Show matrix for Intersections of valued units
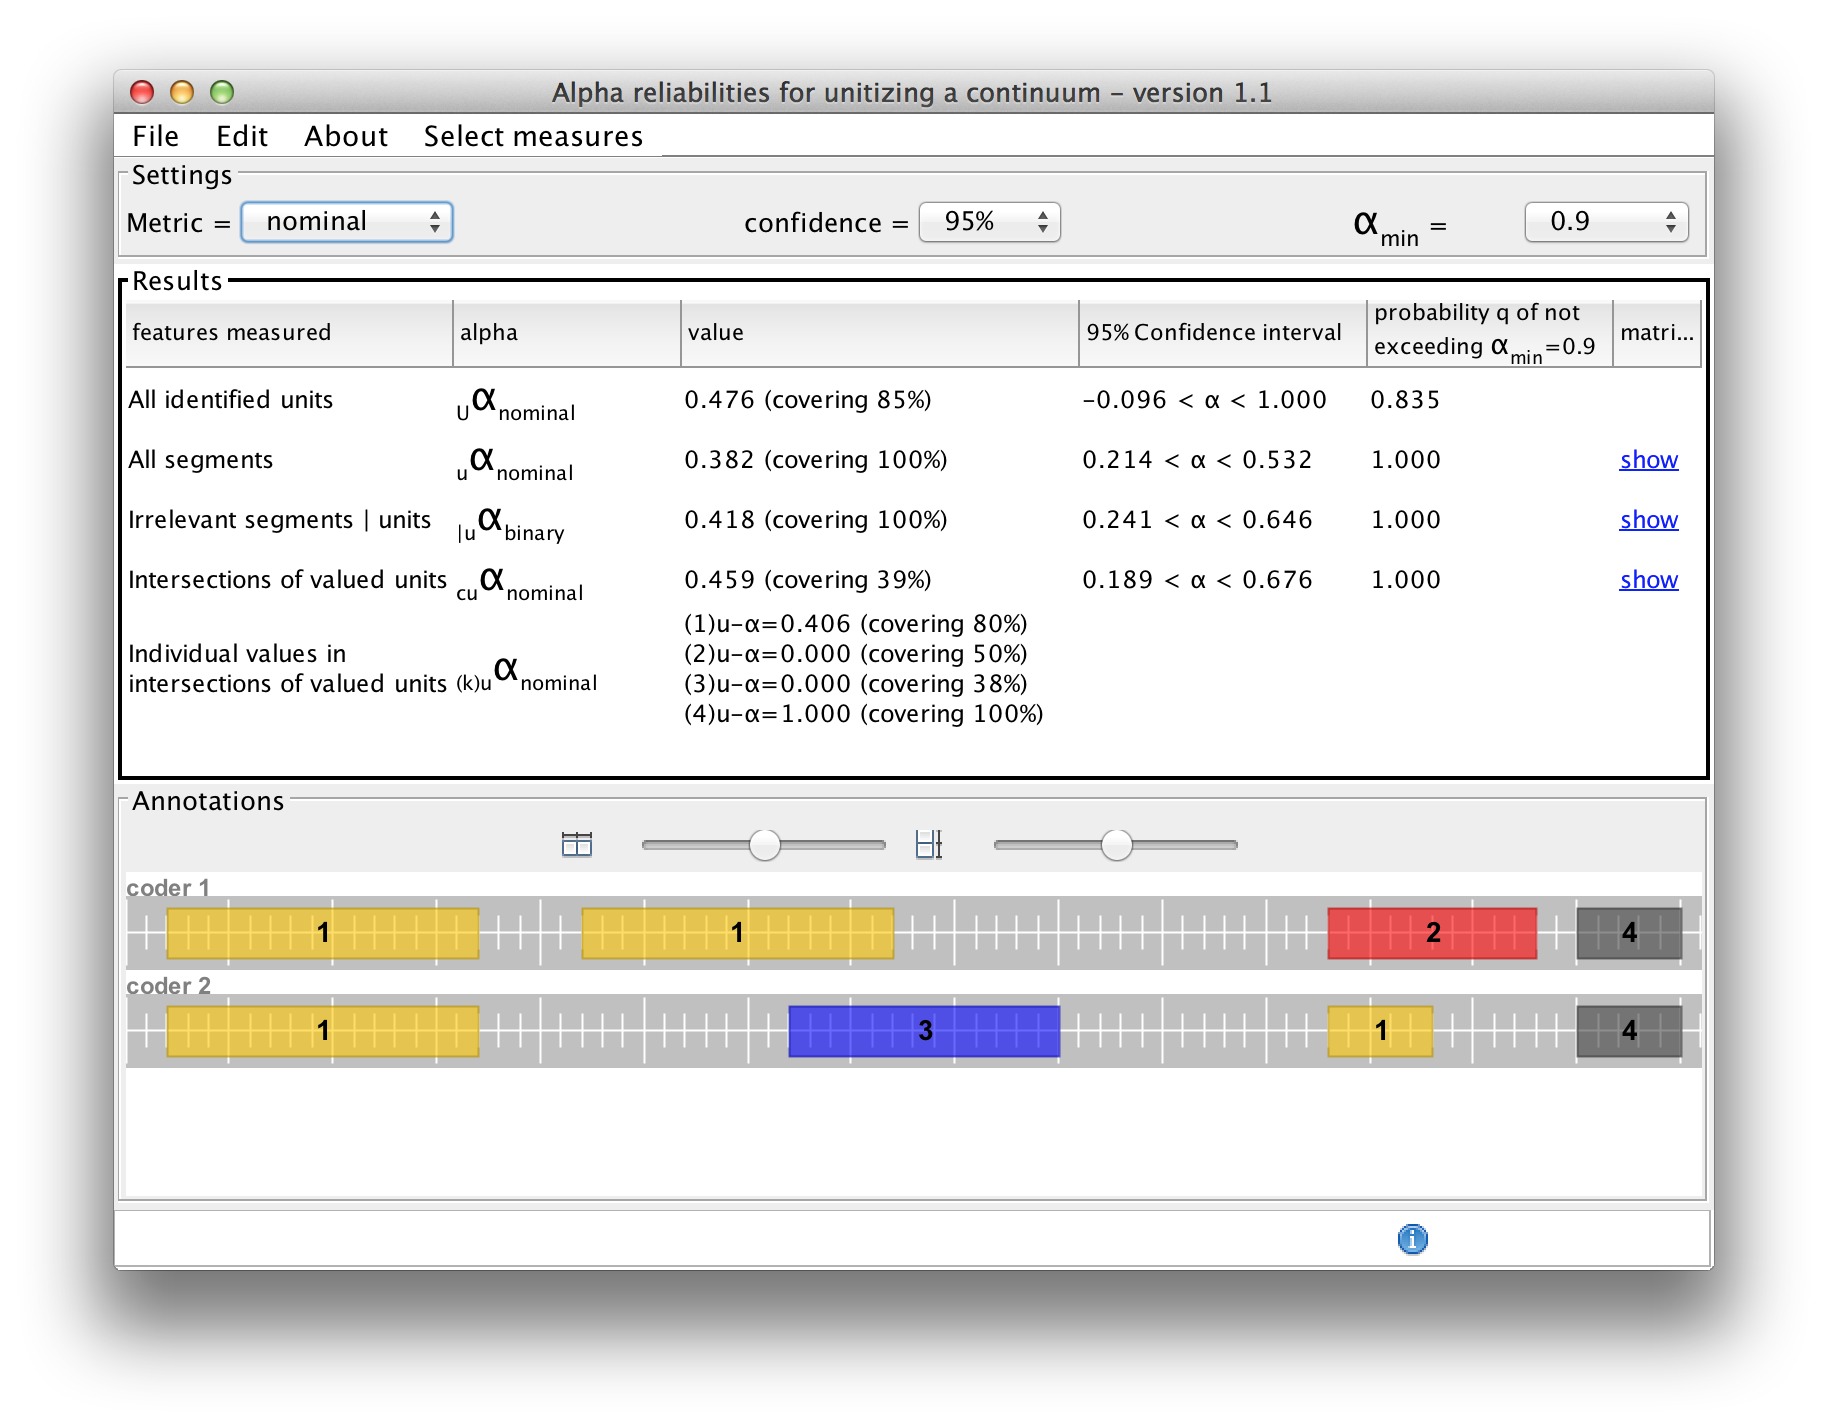The height and width of the screenshot is (1428, 1828). click(1648, 580)
